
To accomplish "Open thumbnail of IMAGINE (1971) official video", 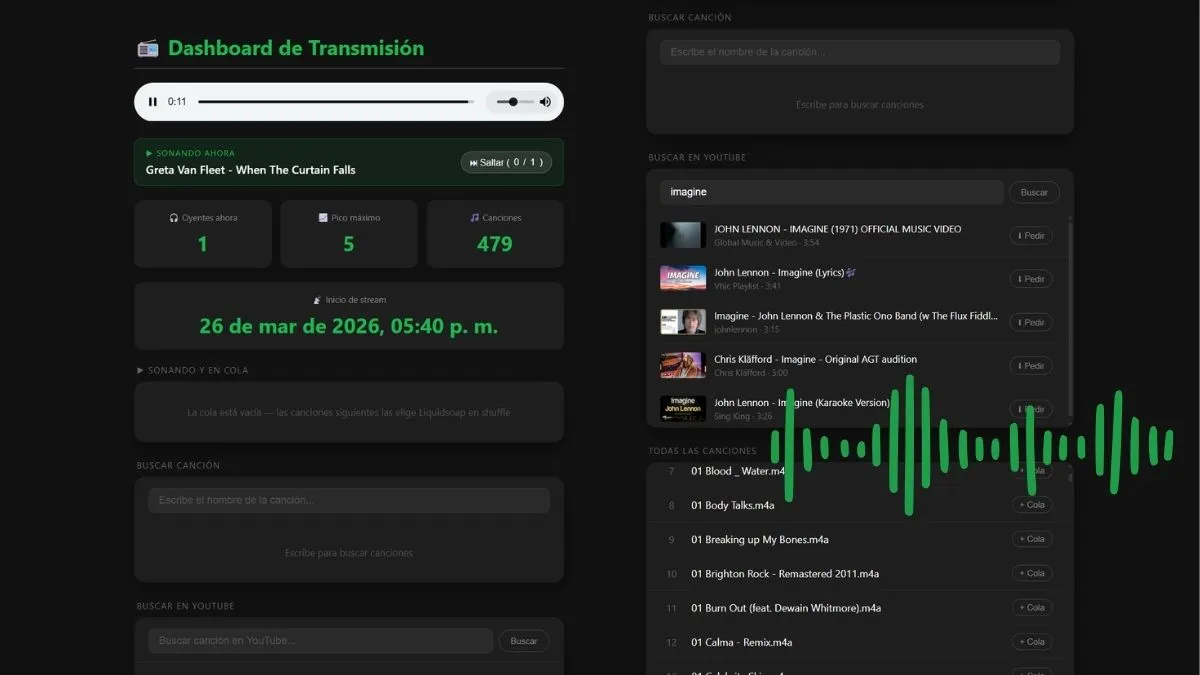I will click(x=683, y=235).
